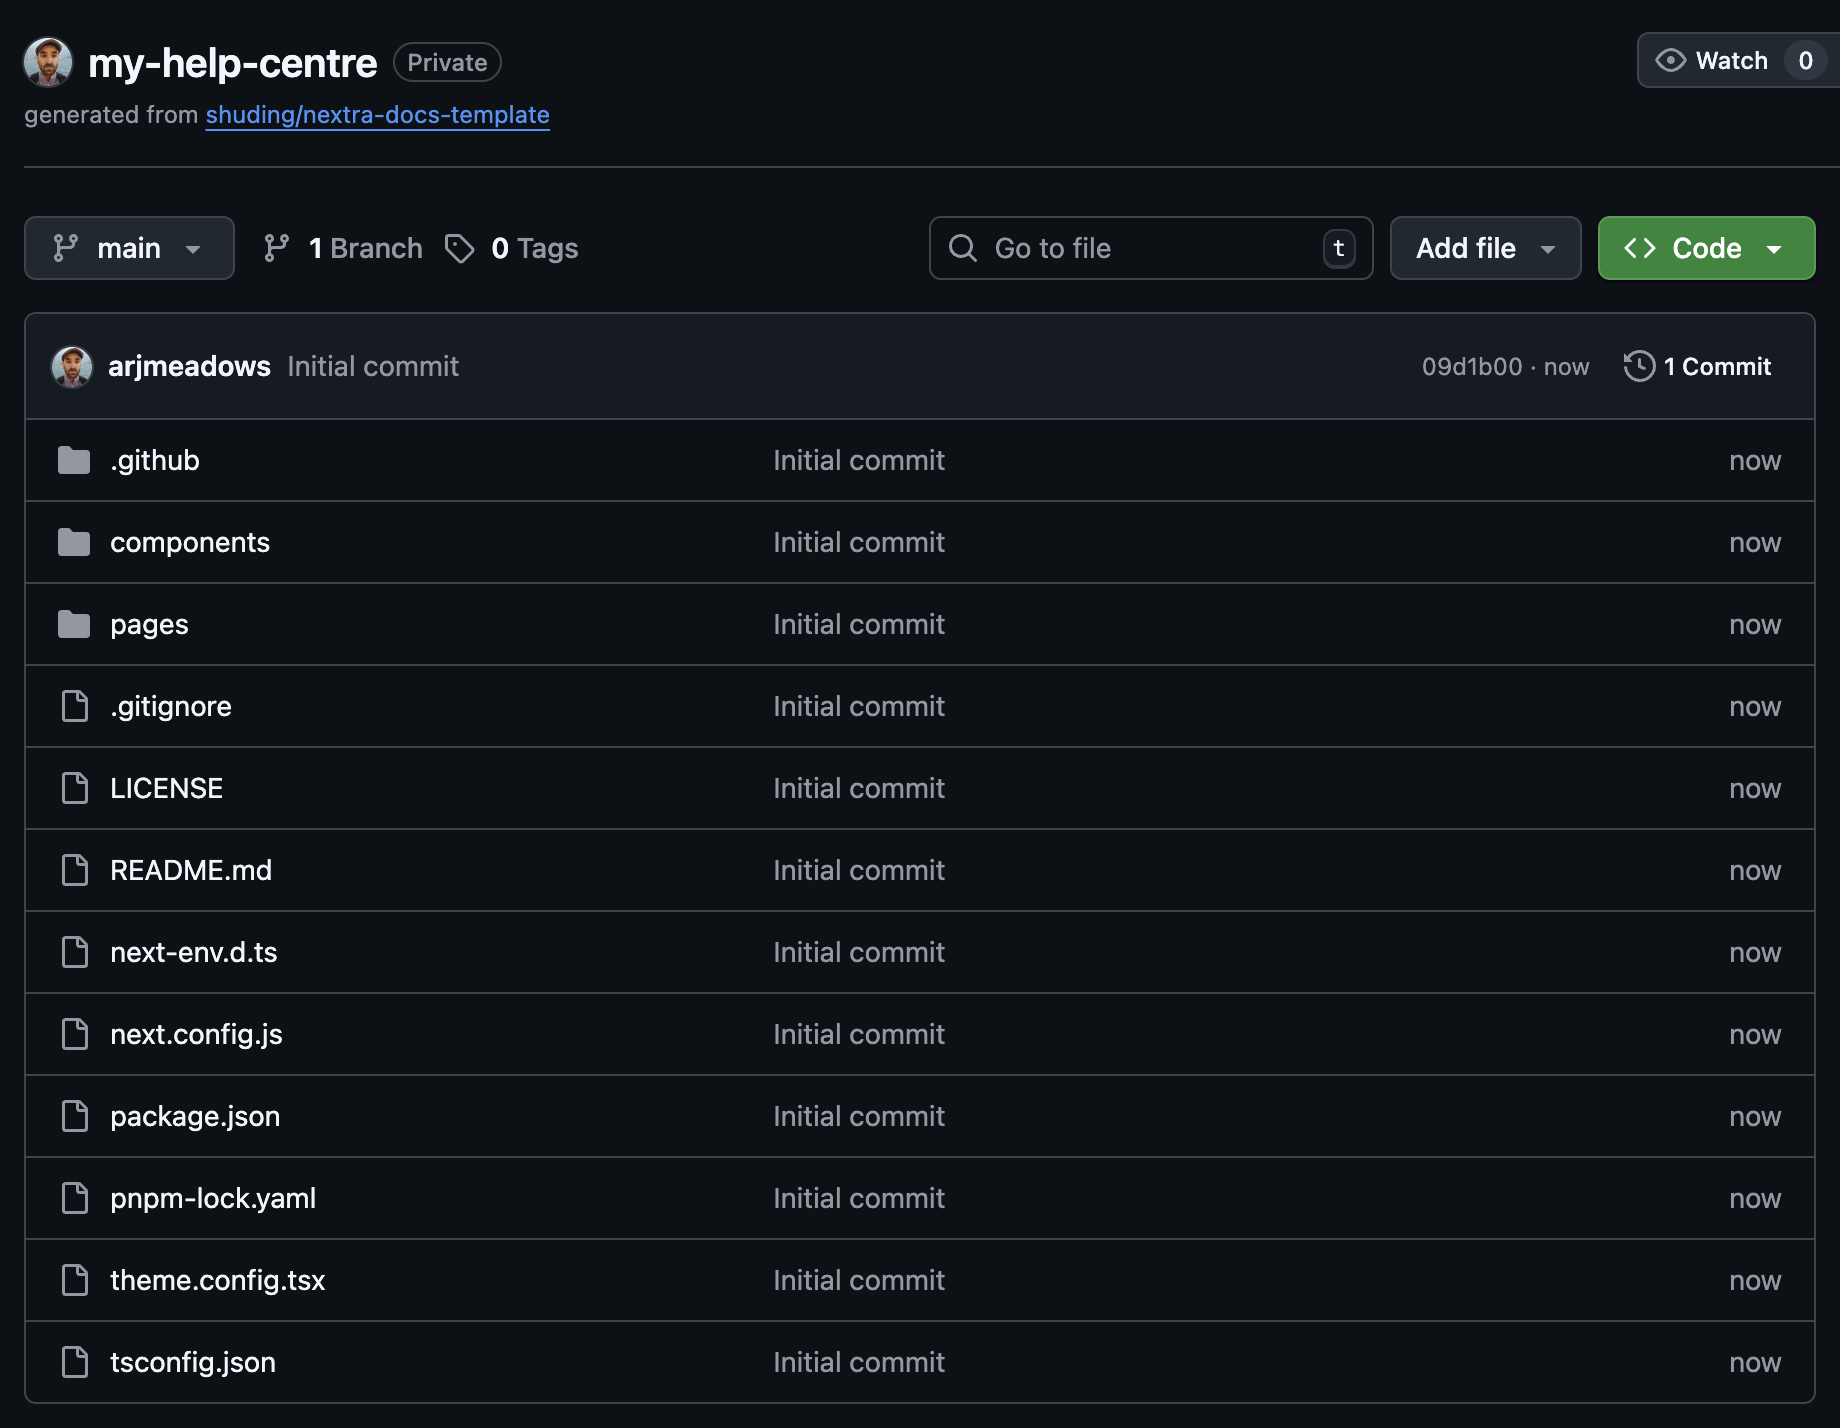Click Initial commit message in the pages row
This screenshot has width=1840, height=1428.
tap(859, 624)
